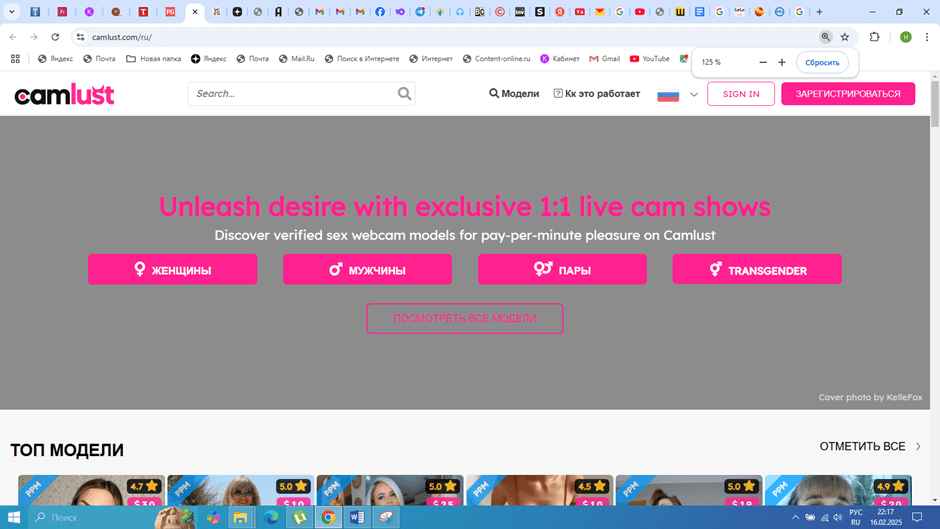Open the Chrome profile avatar
The height and width of the screenshot is (529, 940).
click(905, 37)
